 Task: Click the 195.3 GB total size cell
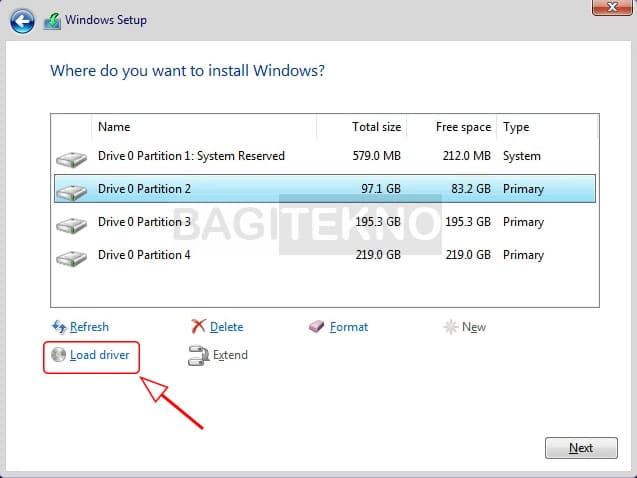pyautogui.click(x=378, y=222)
